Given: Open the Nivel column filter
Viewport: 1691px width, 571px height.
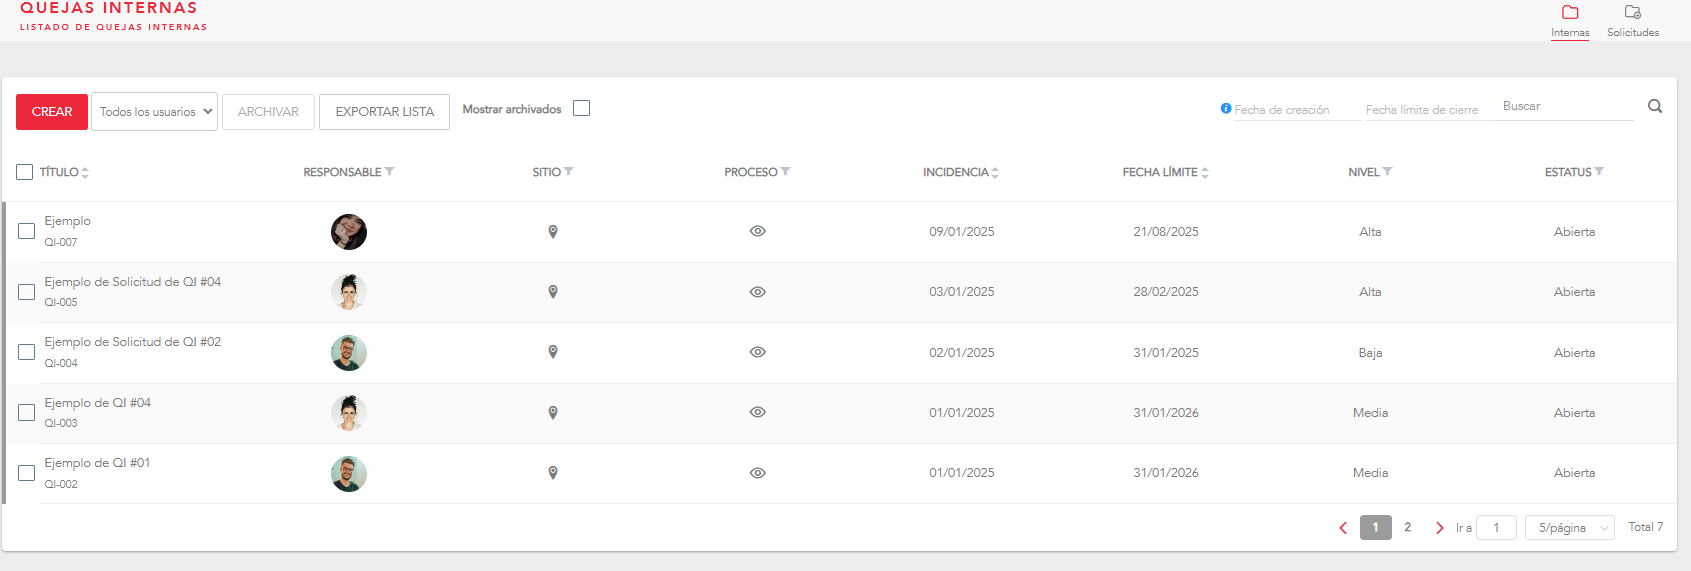Looking at the screenshot, I should (x=1387, y=172).
